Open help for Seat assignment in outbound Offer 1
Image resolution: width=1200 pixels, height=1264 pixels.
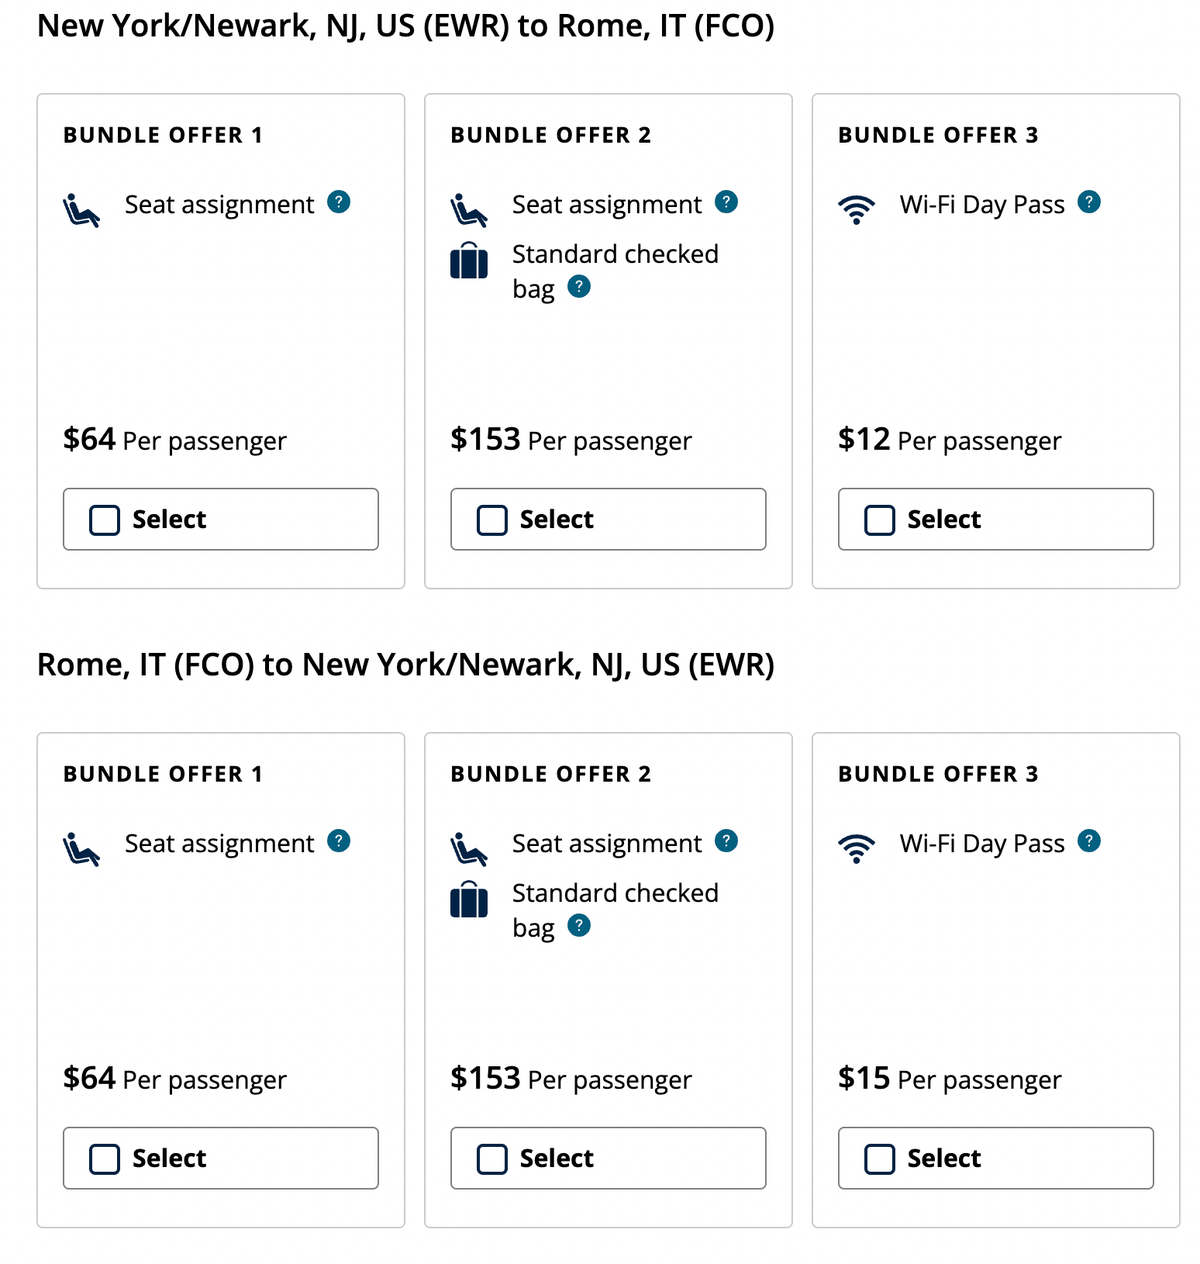339,202
